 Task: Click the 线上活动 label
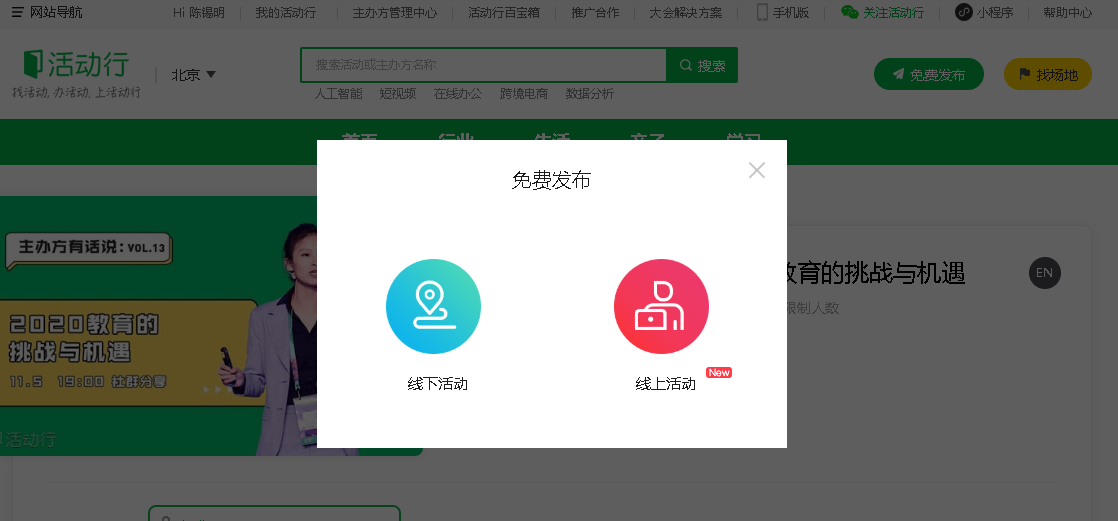pos(665,384)
